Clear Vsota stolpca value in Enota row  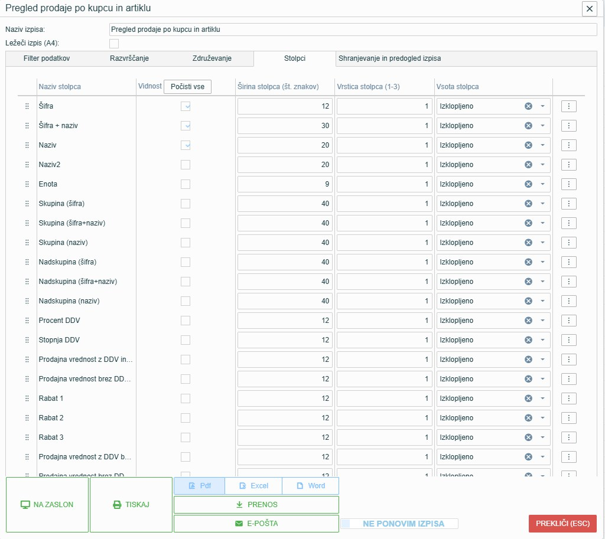pyautogui.click(x=528, y=184)
